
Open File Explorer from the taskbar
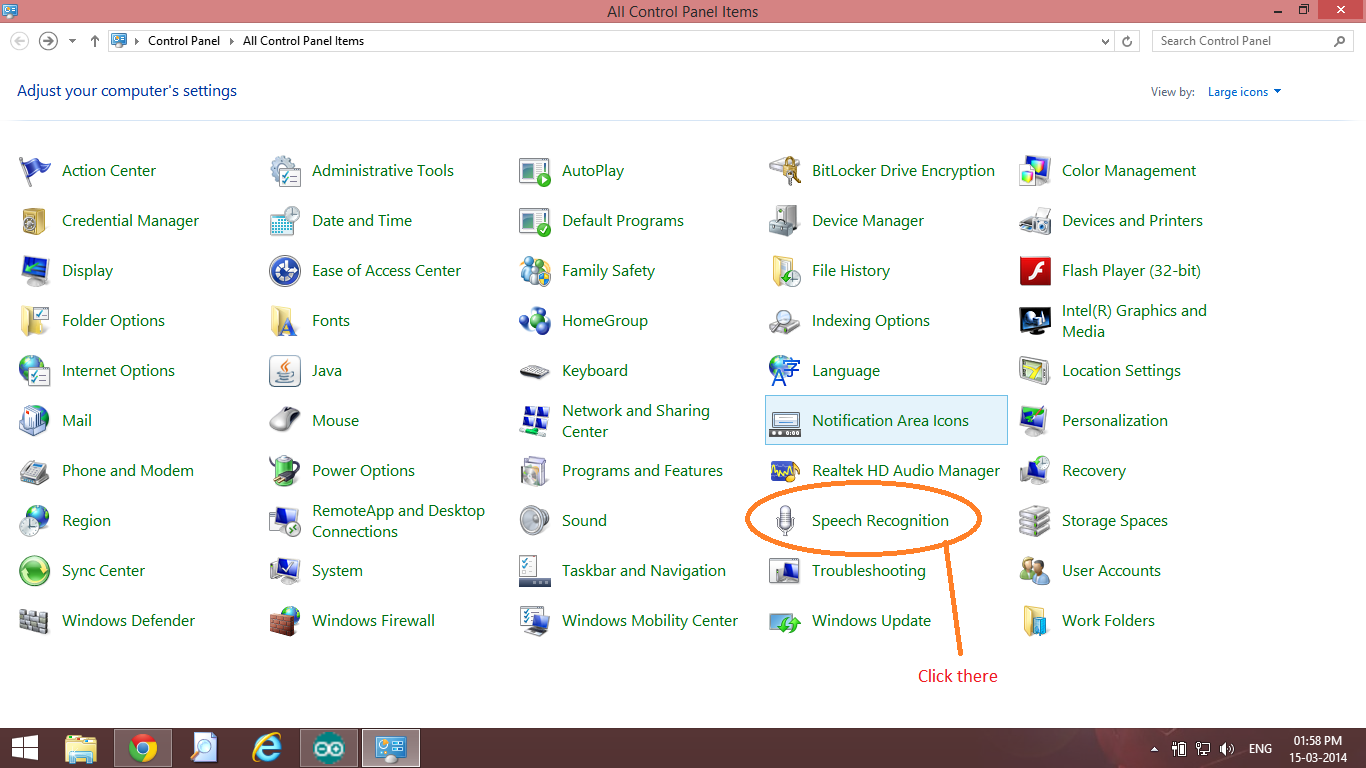[x=82, y=748]
